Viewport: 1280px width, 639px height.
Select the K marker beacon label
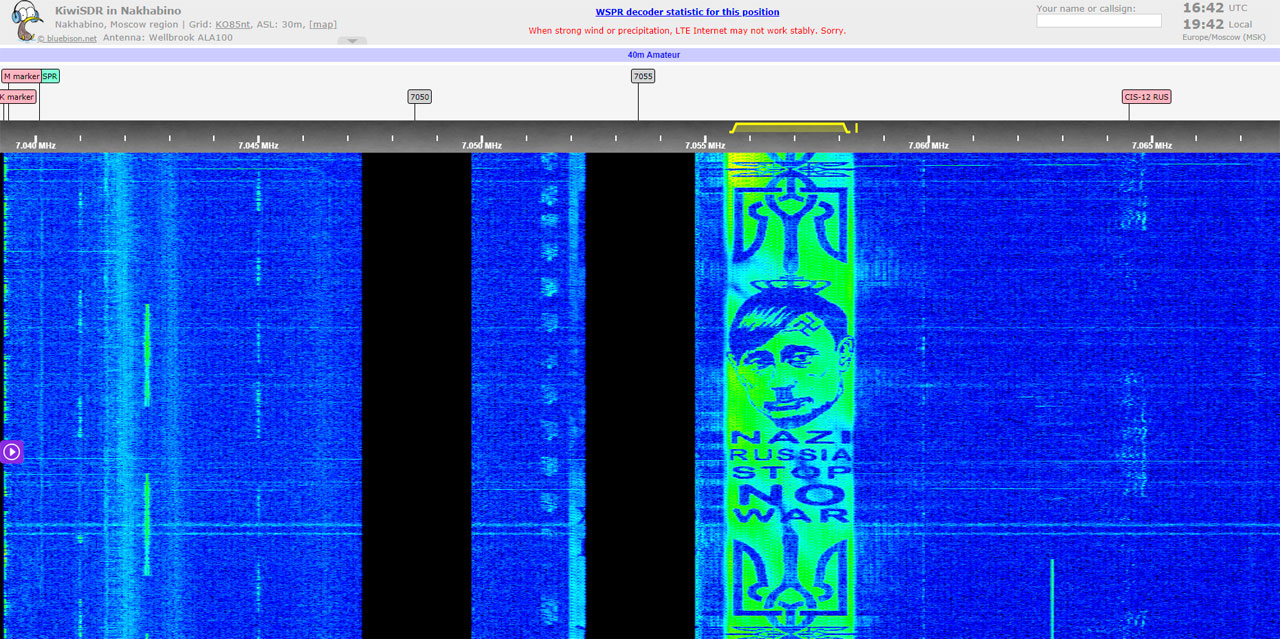(17, 97)
